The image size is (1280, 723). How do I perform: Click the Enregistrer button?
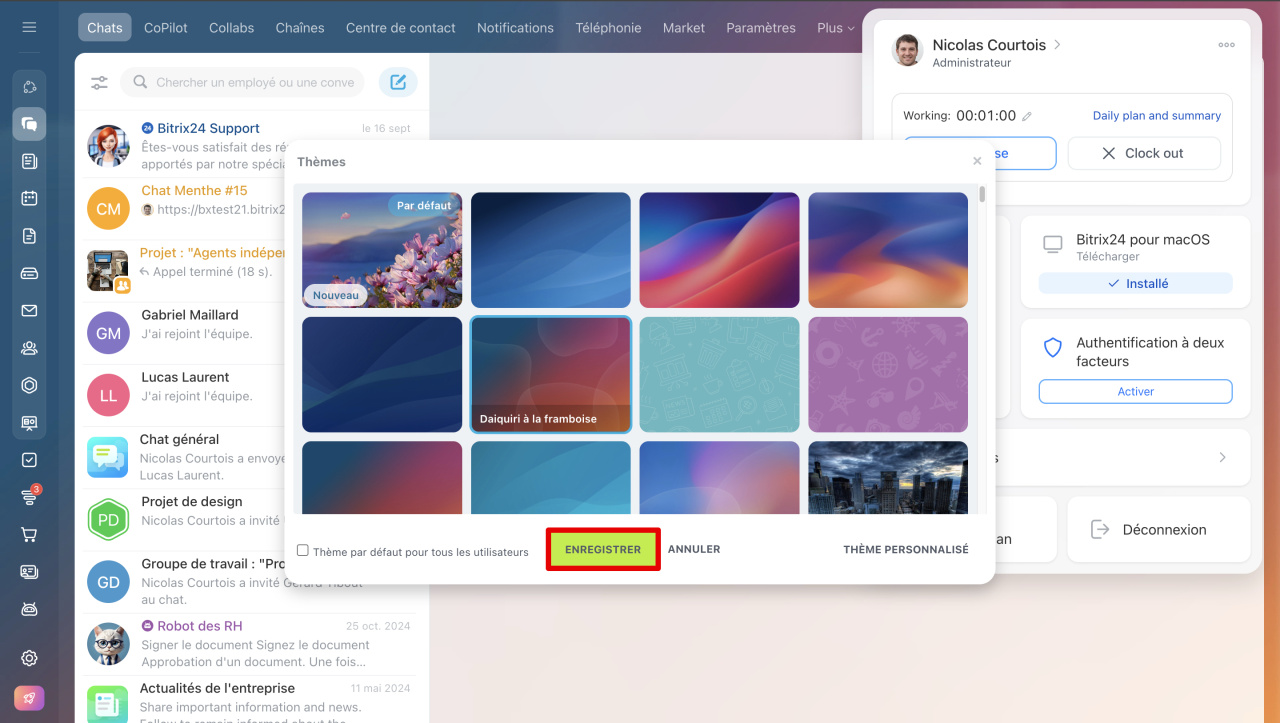[603, 550]
